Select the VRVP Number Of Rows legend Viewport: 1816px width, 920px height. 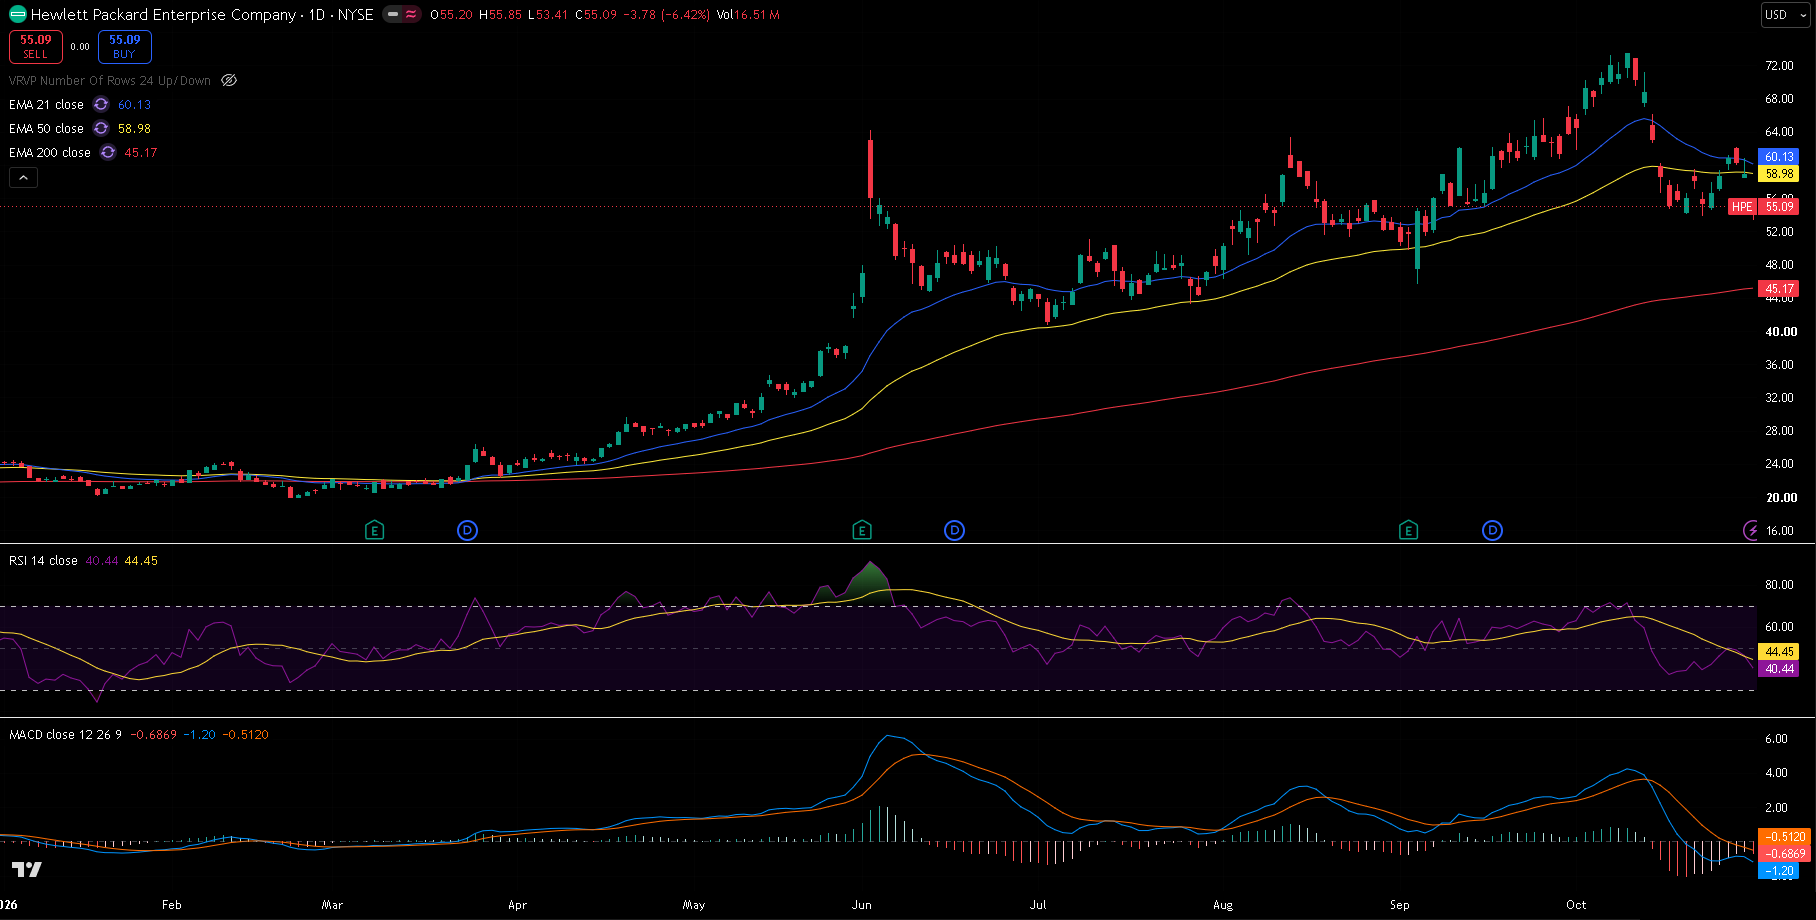point(110,80)
